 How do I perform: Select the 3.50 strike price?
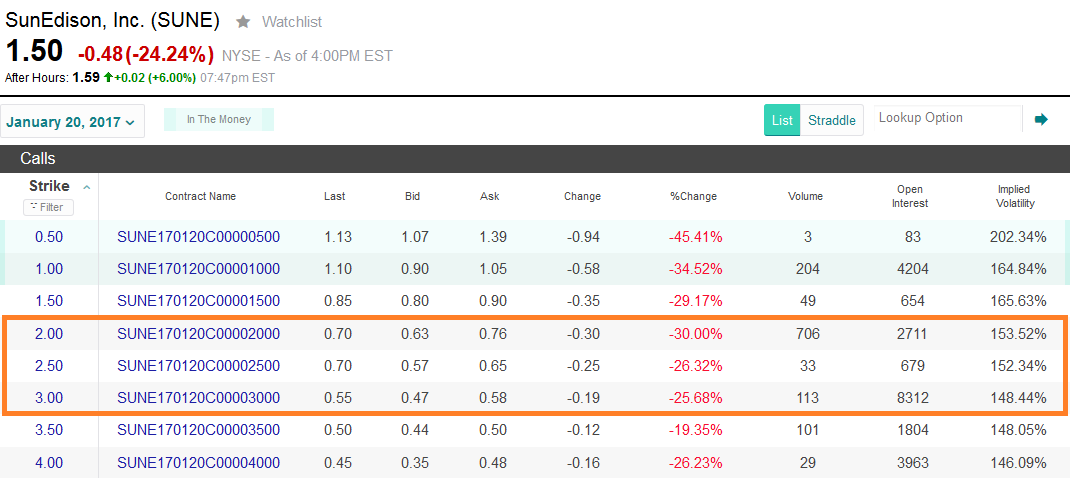49,430
